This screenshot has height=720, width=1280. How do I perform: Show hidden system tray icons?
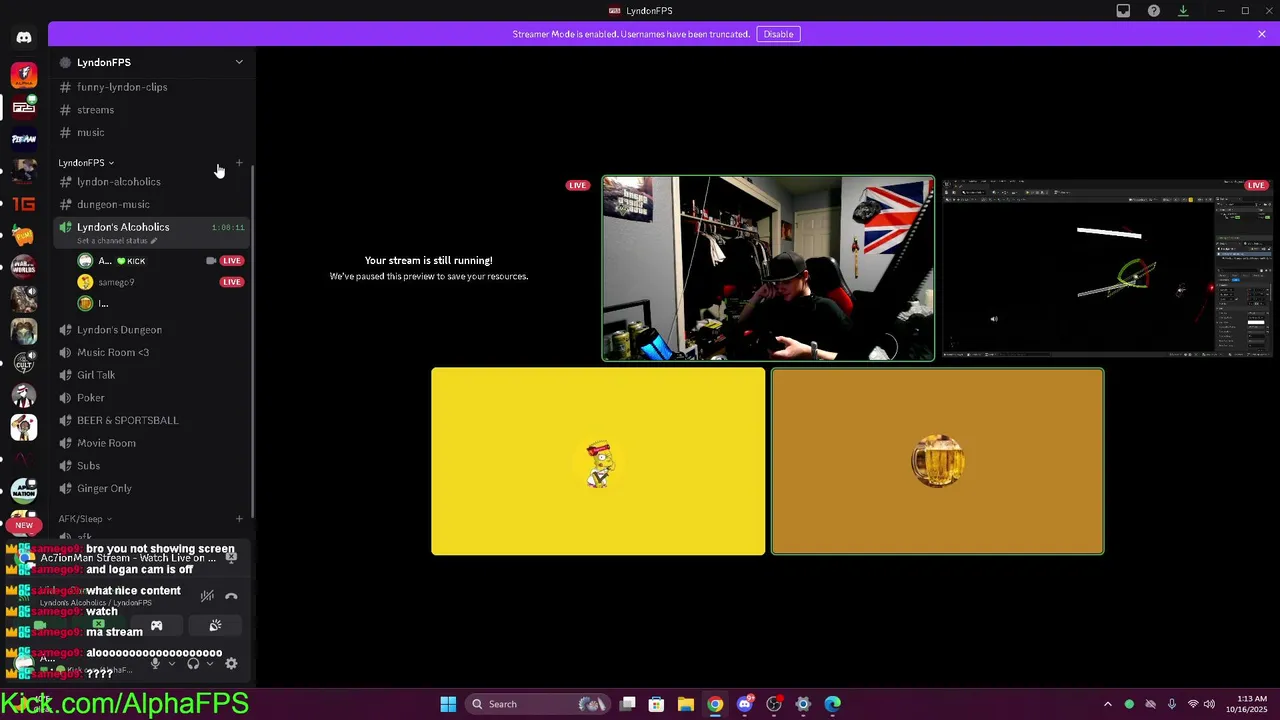tap(1107, 704)
